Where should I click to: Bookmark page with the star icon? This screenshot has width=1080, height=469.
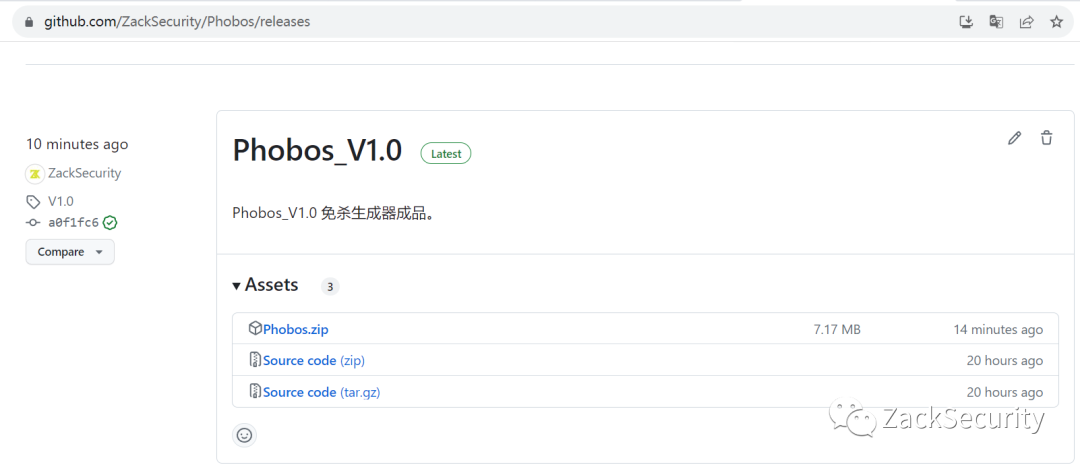(1057, 22)
